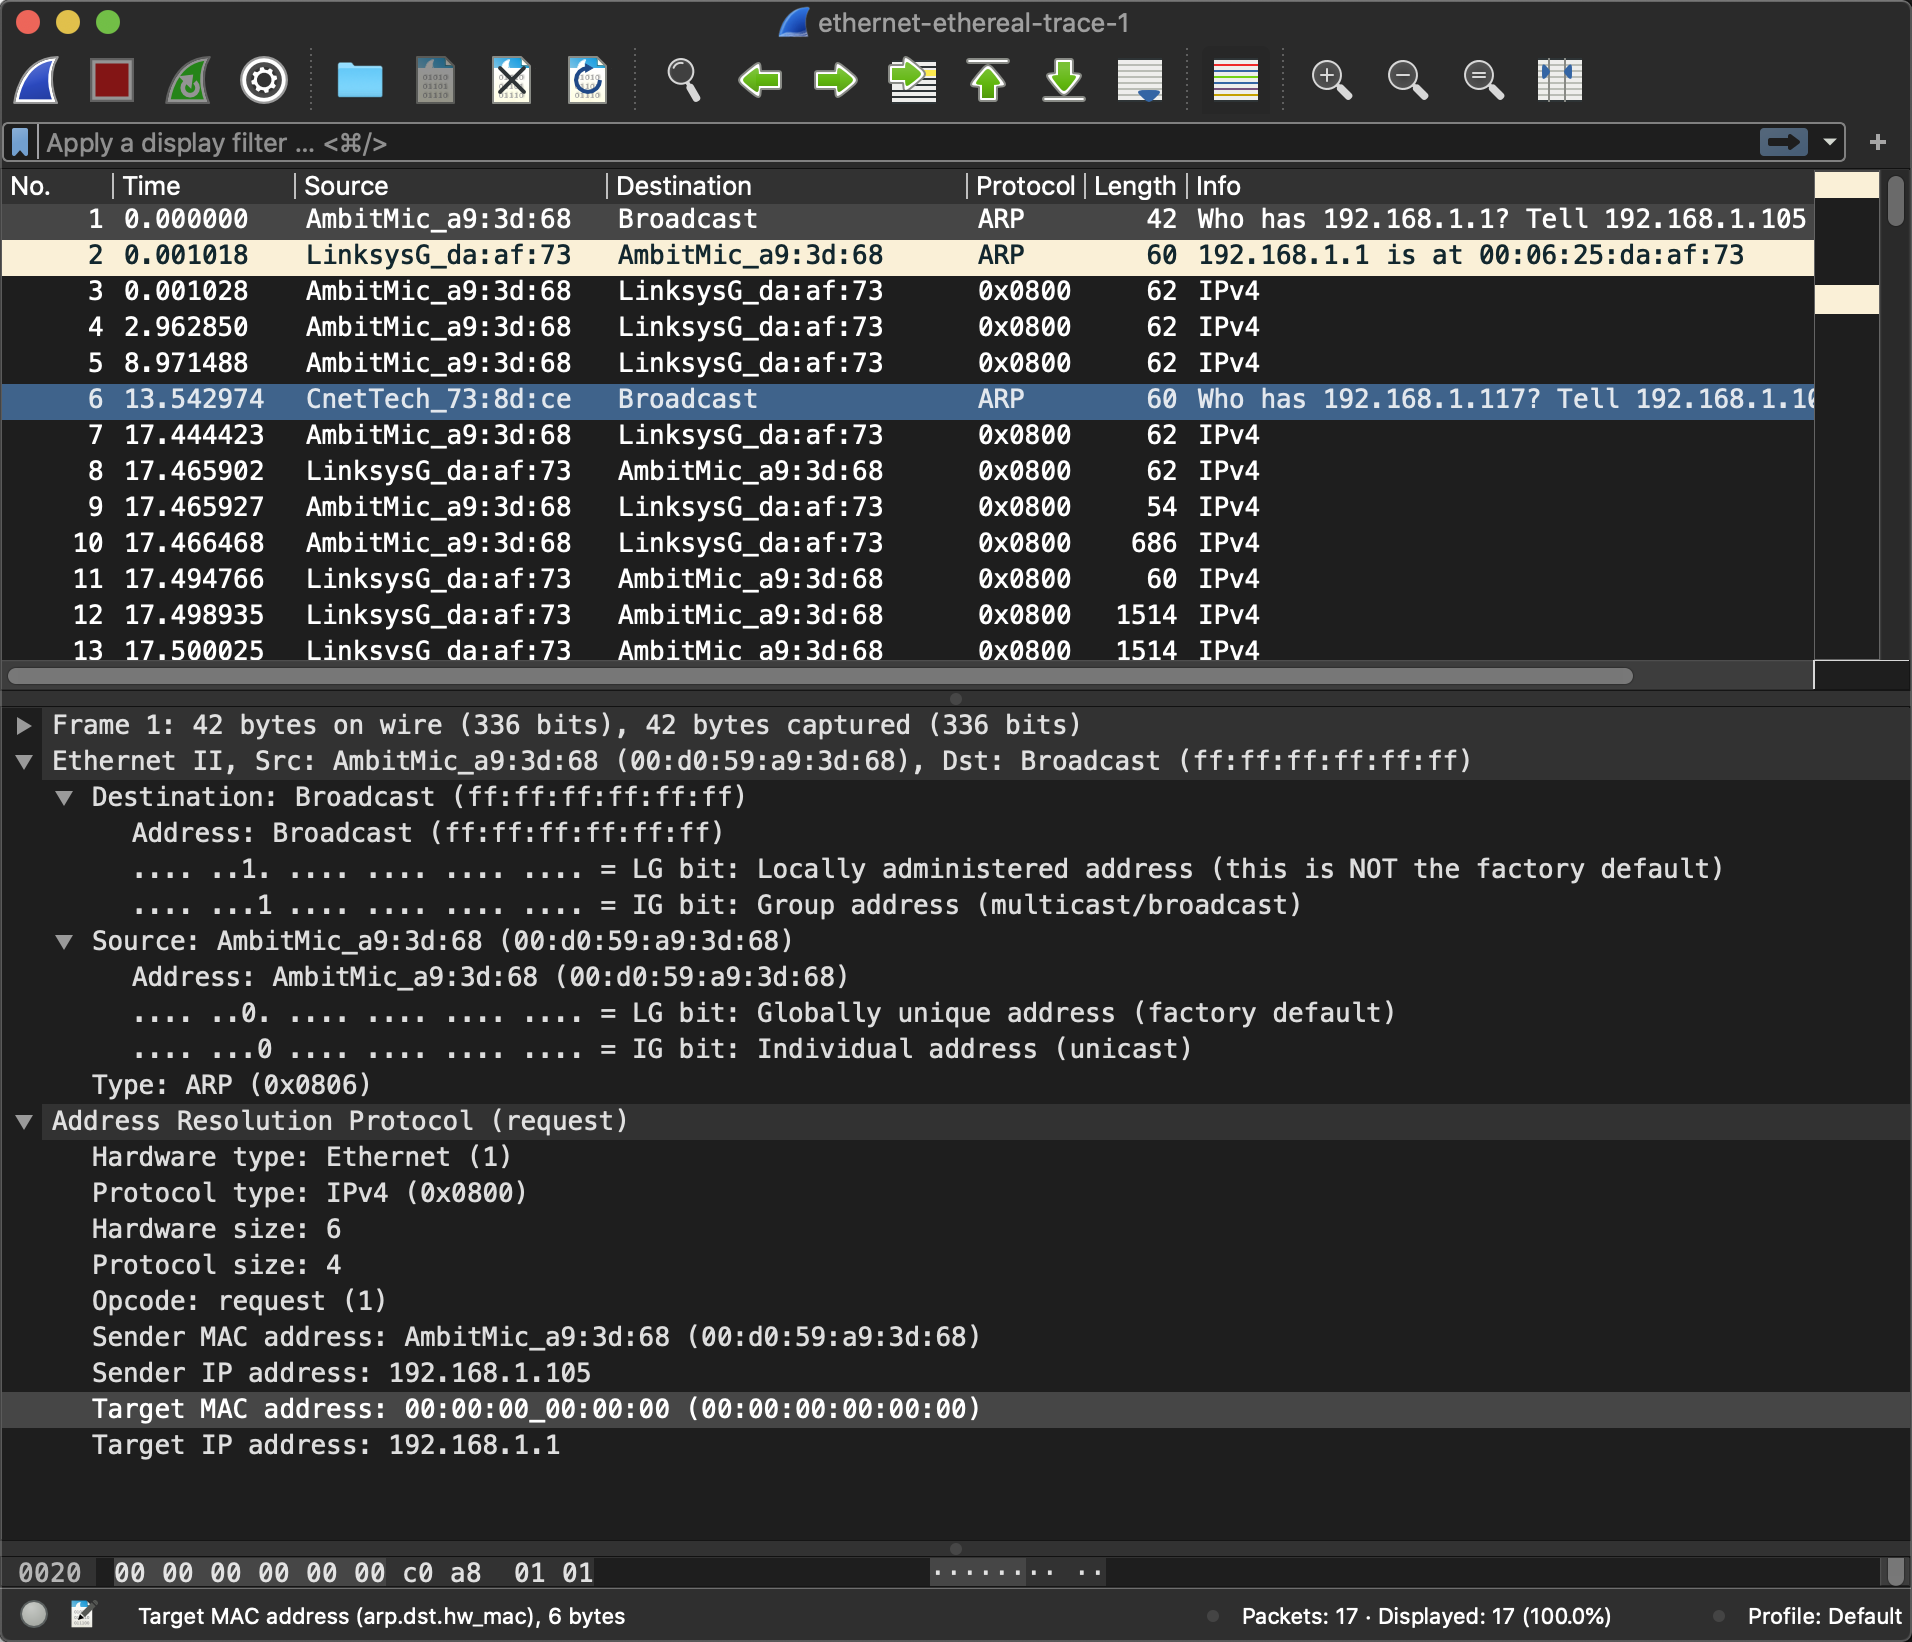Jump to the last packet
The width and height of the screenshot is (1912, 1642).
1064,80
